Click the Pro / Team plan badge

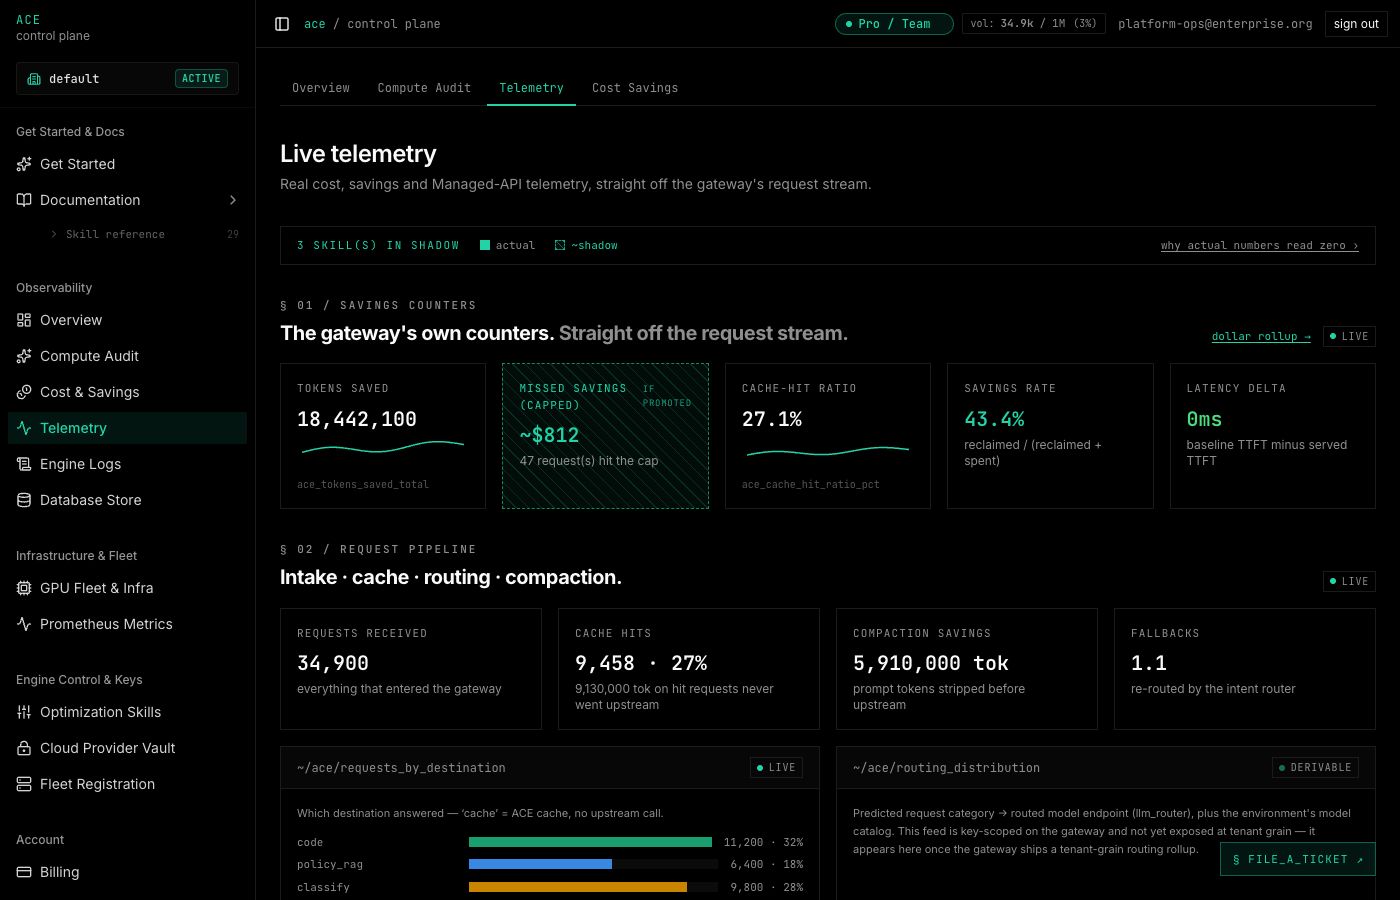coord(894,24)
